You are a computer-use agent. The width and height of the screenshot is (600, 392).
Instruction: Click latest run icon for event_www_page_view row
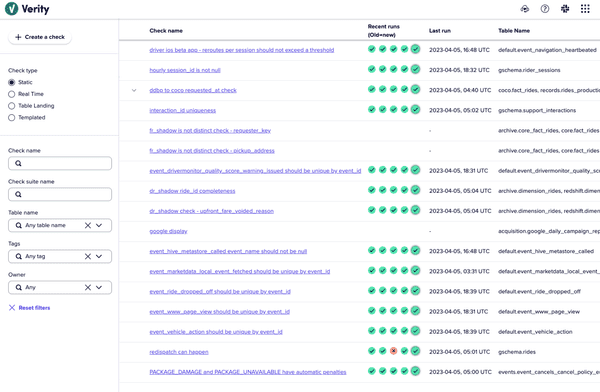(415, 310)
